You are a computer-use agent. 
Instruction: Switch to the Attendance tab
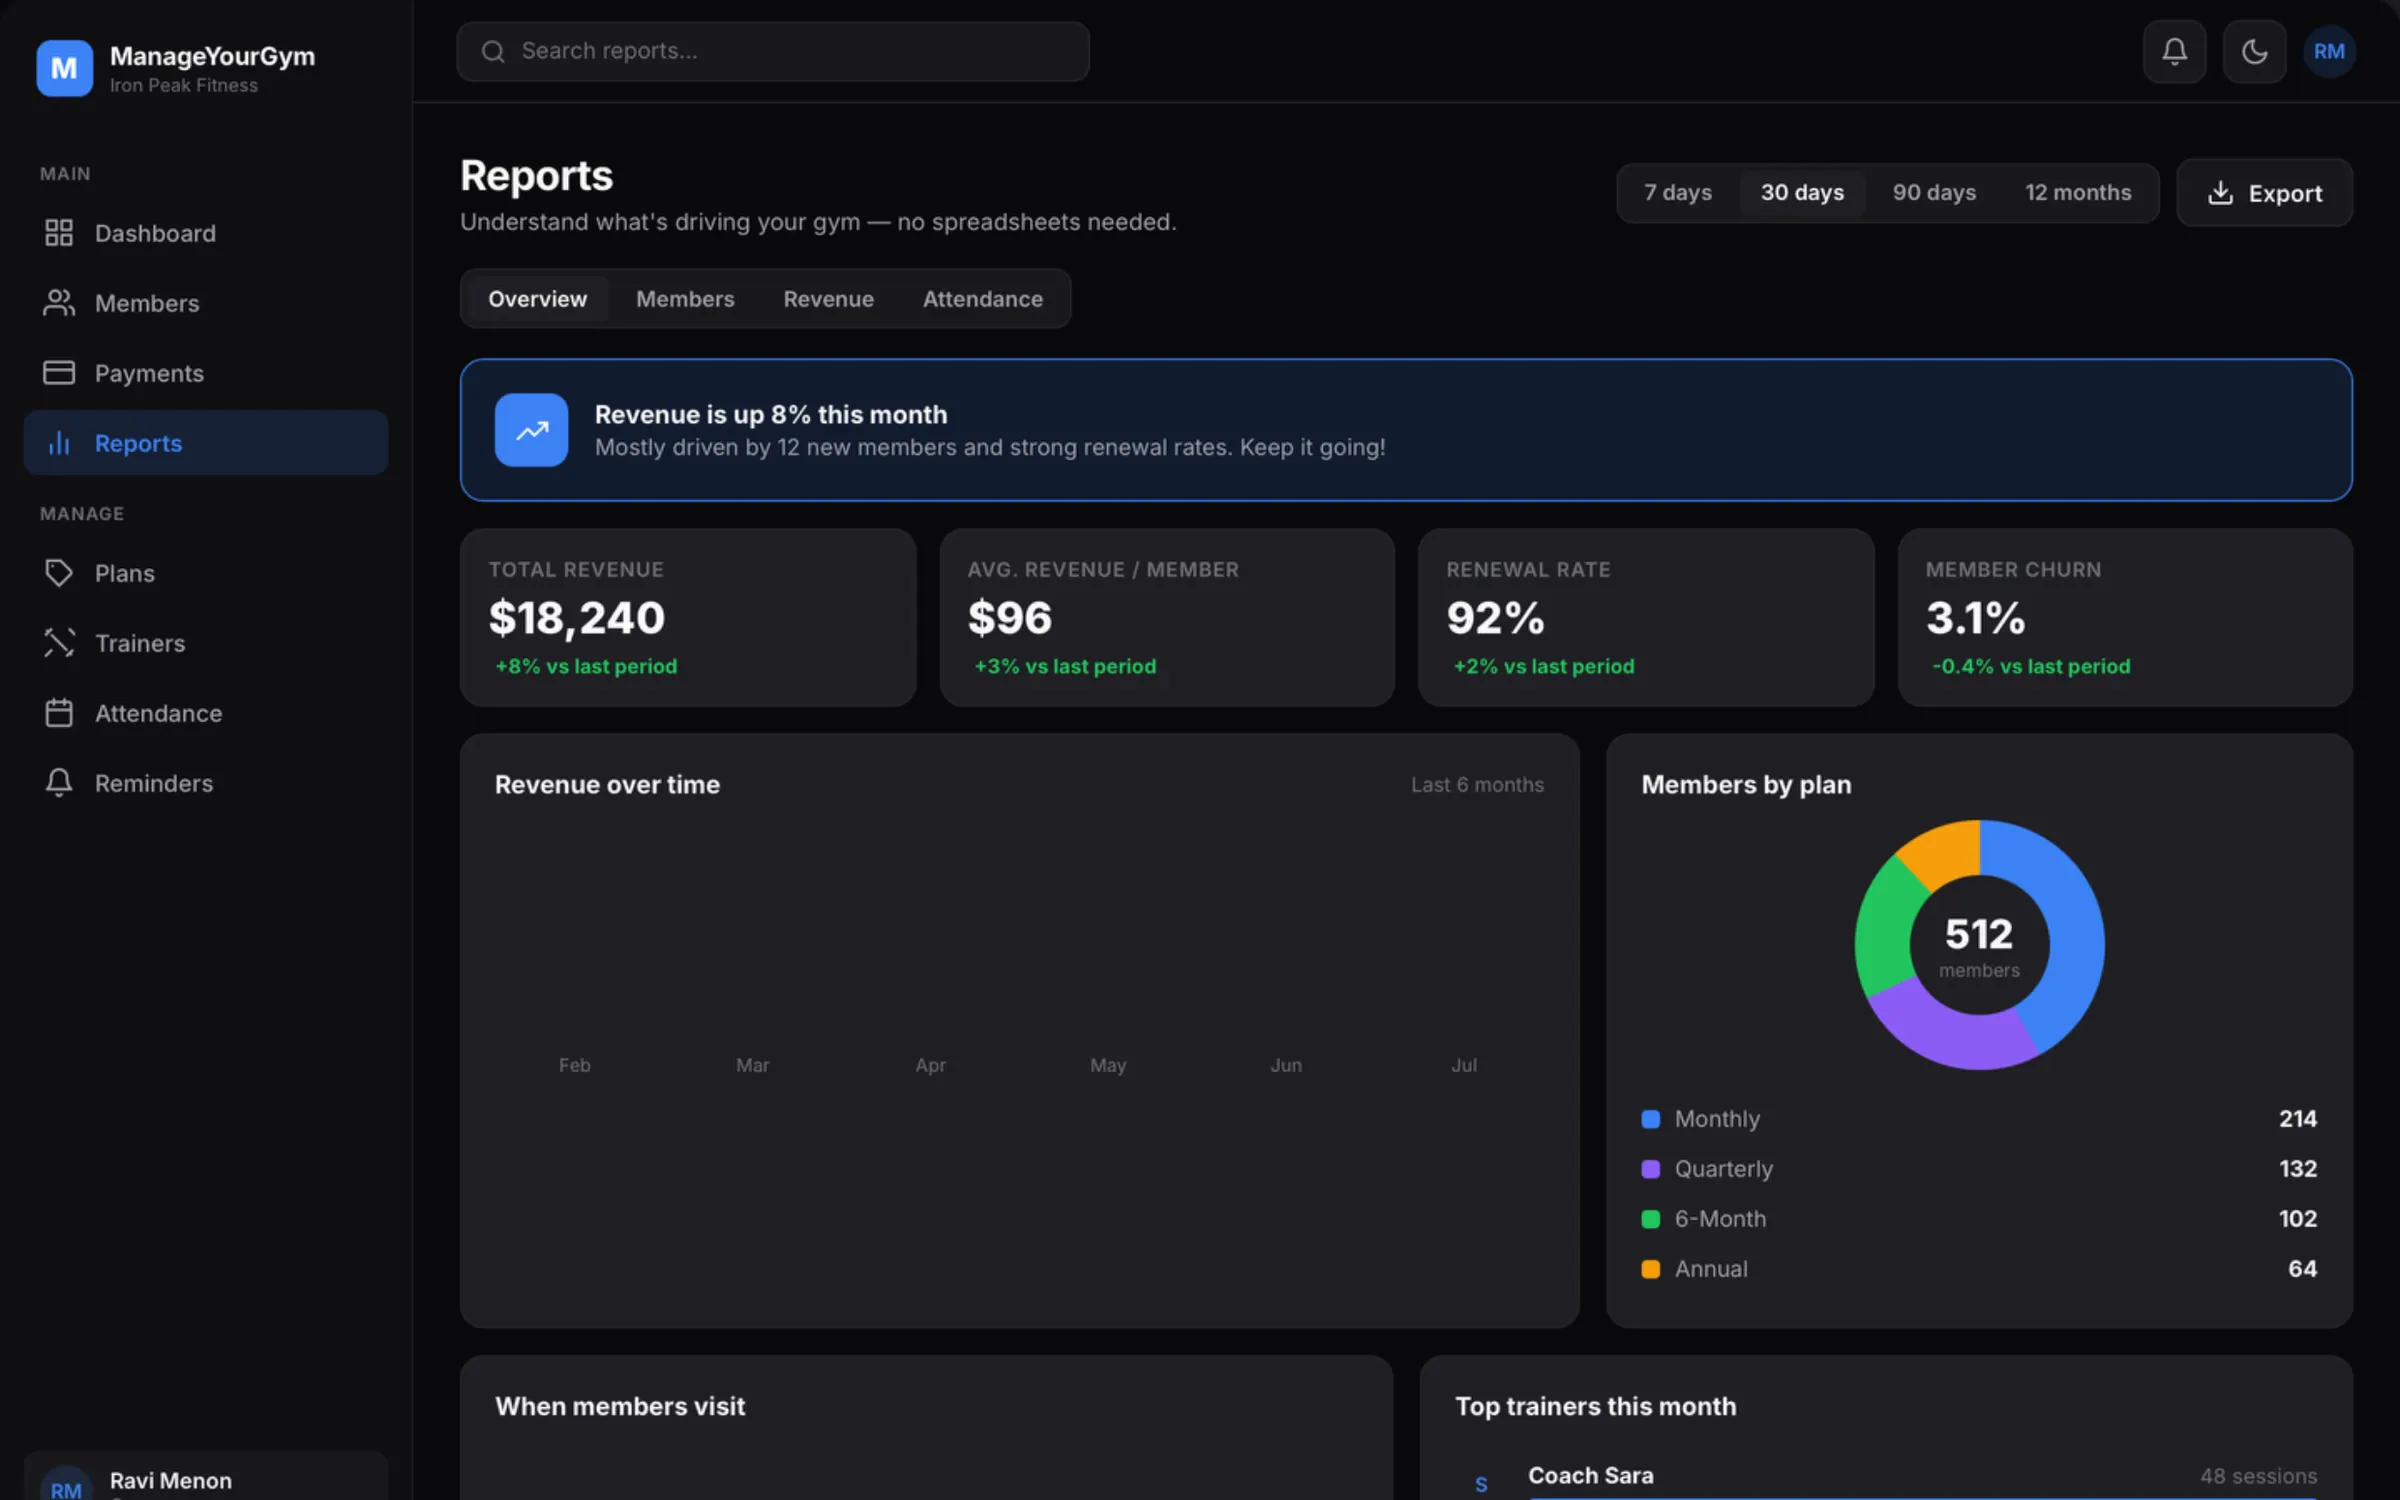982,298
